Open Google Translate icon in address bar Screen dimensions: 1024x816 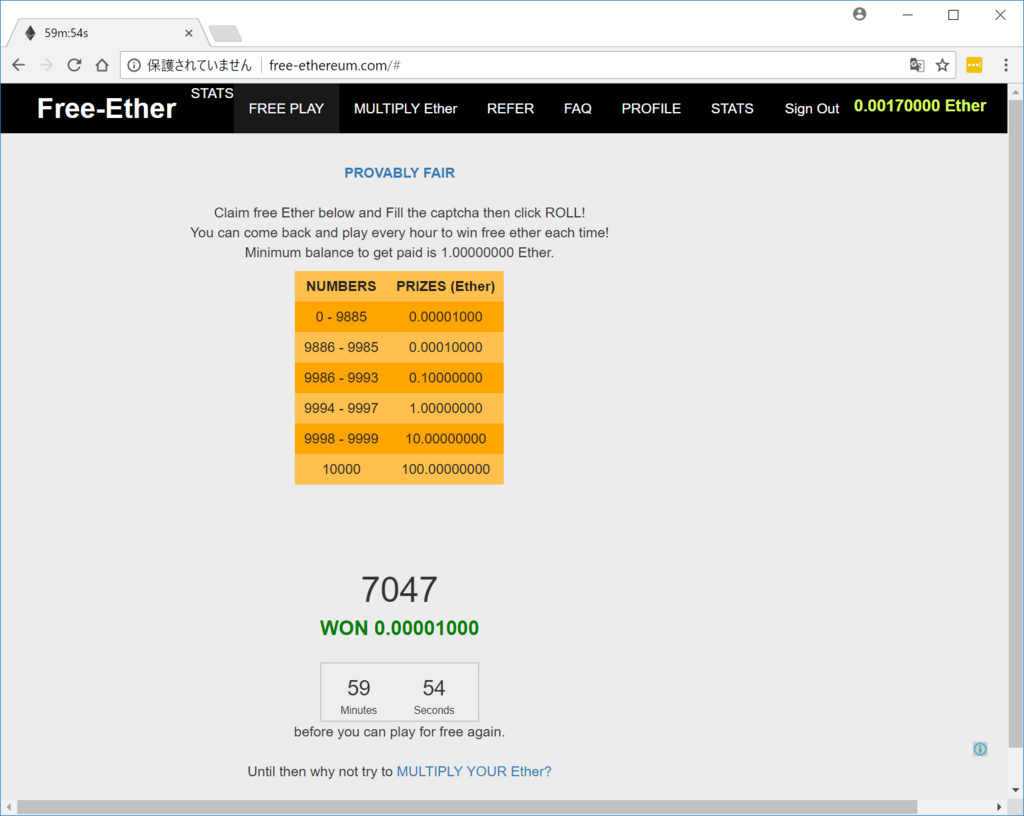pyautogui.click(x=917, y=64)
